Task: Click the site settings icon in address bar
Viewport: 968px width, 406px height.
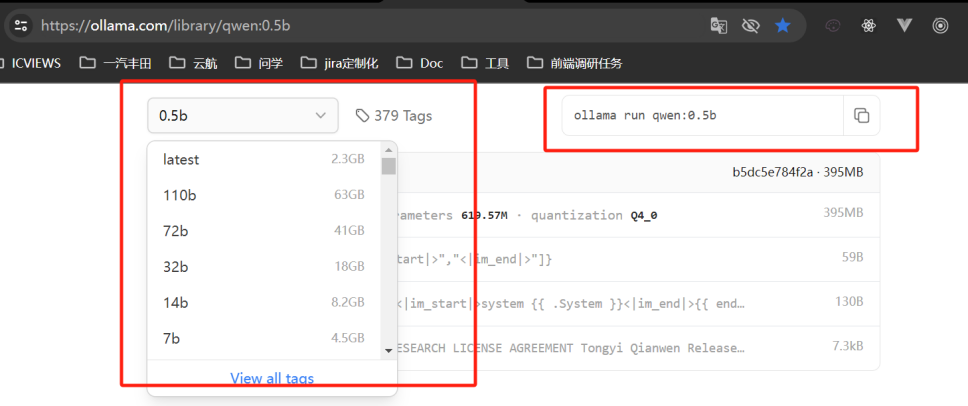Action: pyautogui.click(x=21, y=25)
